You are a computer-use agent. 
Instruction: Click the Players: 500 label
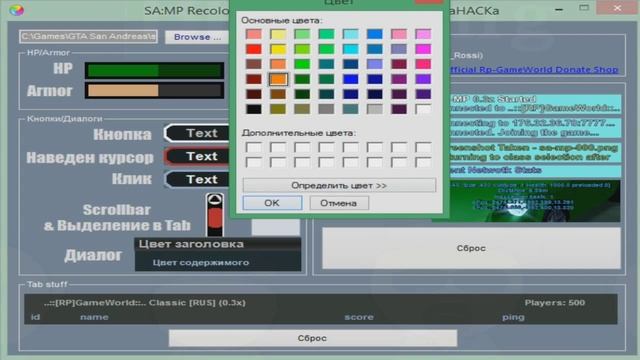[x=555, y=303]
